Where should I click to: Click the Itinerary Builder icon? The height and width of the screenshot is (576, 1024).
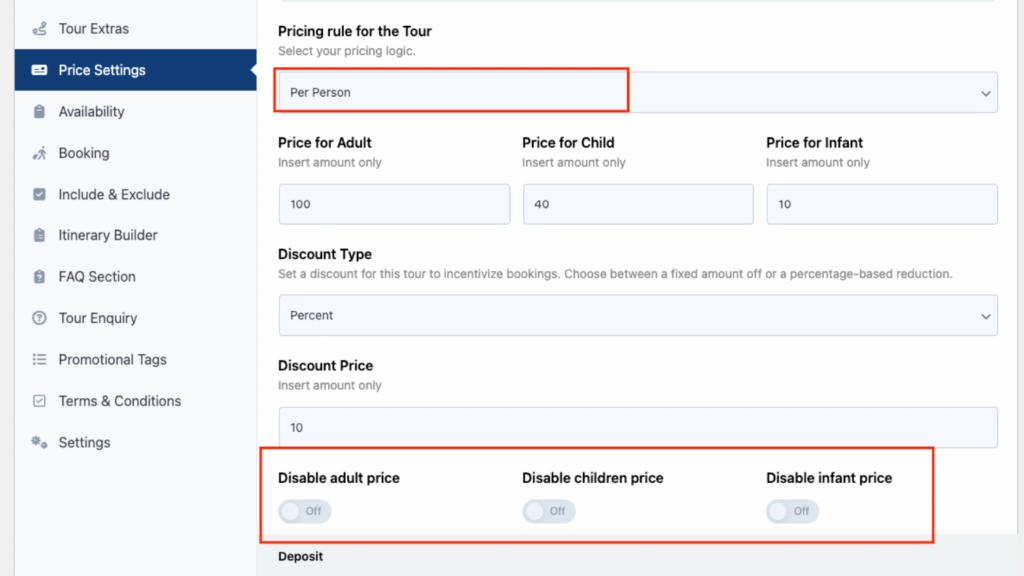39,235
